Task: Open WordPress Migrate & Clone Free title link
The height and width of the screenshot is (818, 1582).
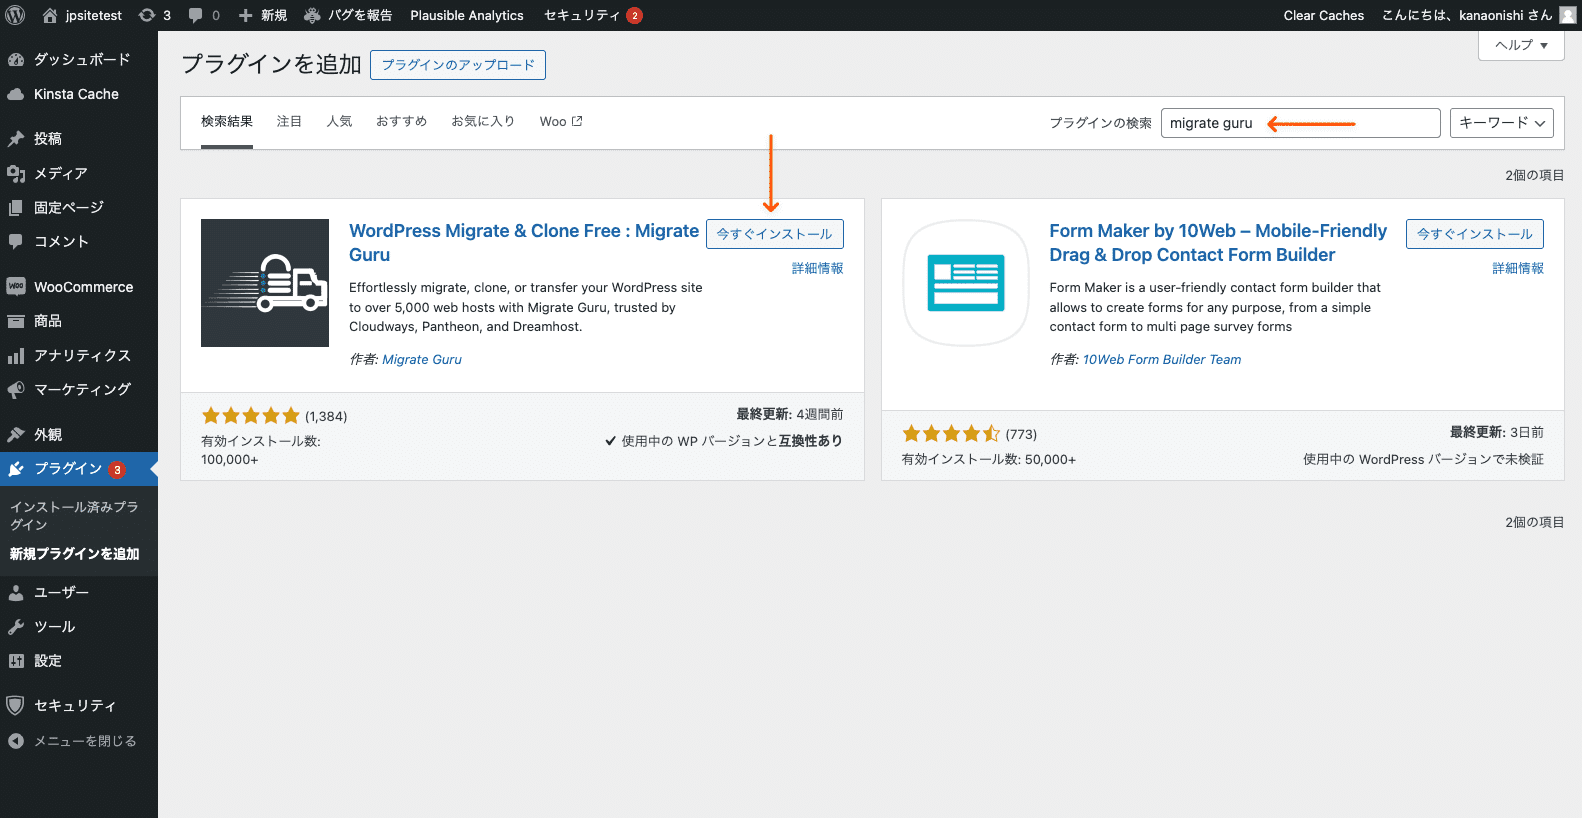Action: [524, 243]
